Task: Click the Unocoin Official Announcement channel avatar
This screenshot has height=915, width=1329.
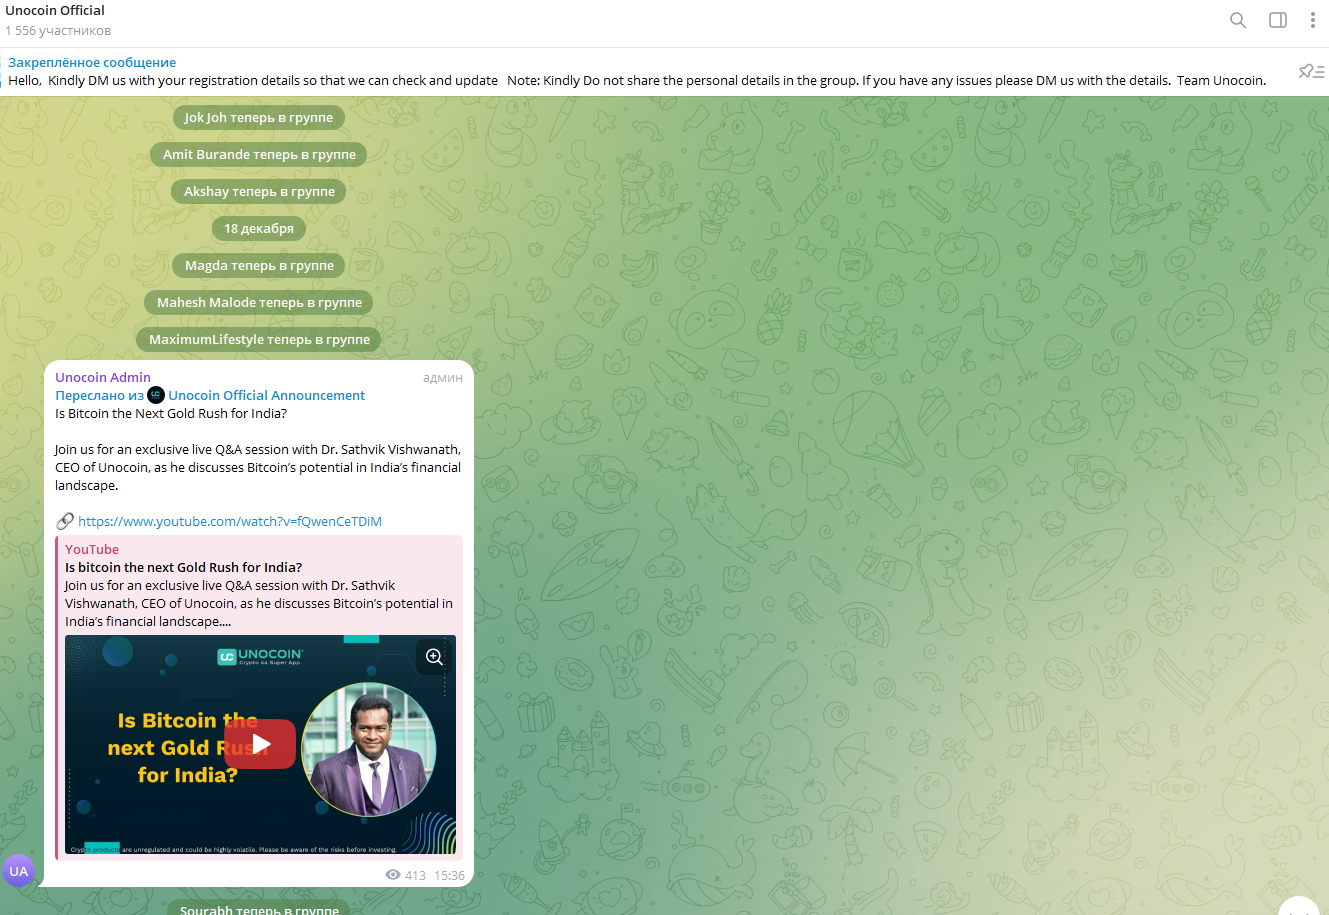Action: coord(156,395)
